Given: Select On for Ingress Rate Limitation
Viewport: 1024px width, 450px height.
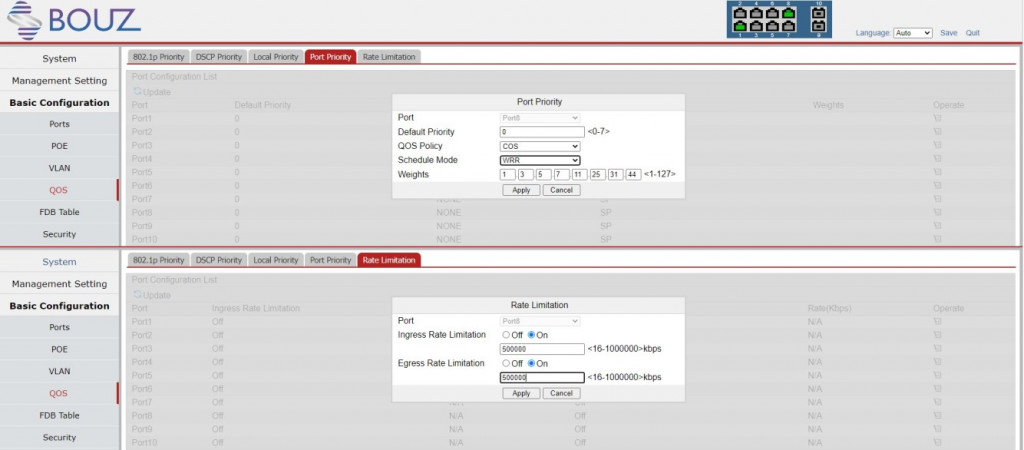Looking at the screenshot, I should [x=532, y=335].
